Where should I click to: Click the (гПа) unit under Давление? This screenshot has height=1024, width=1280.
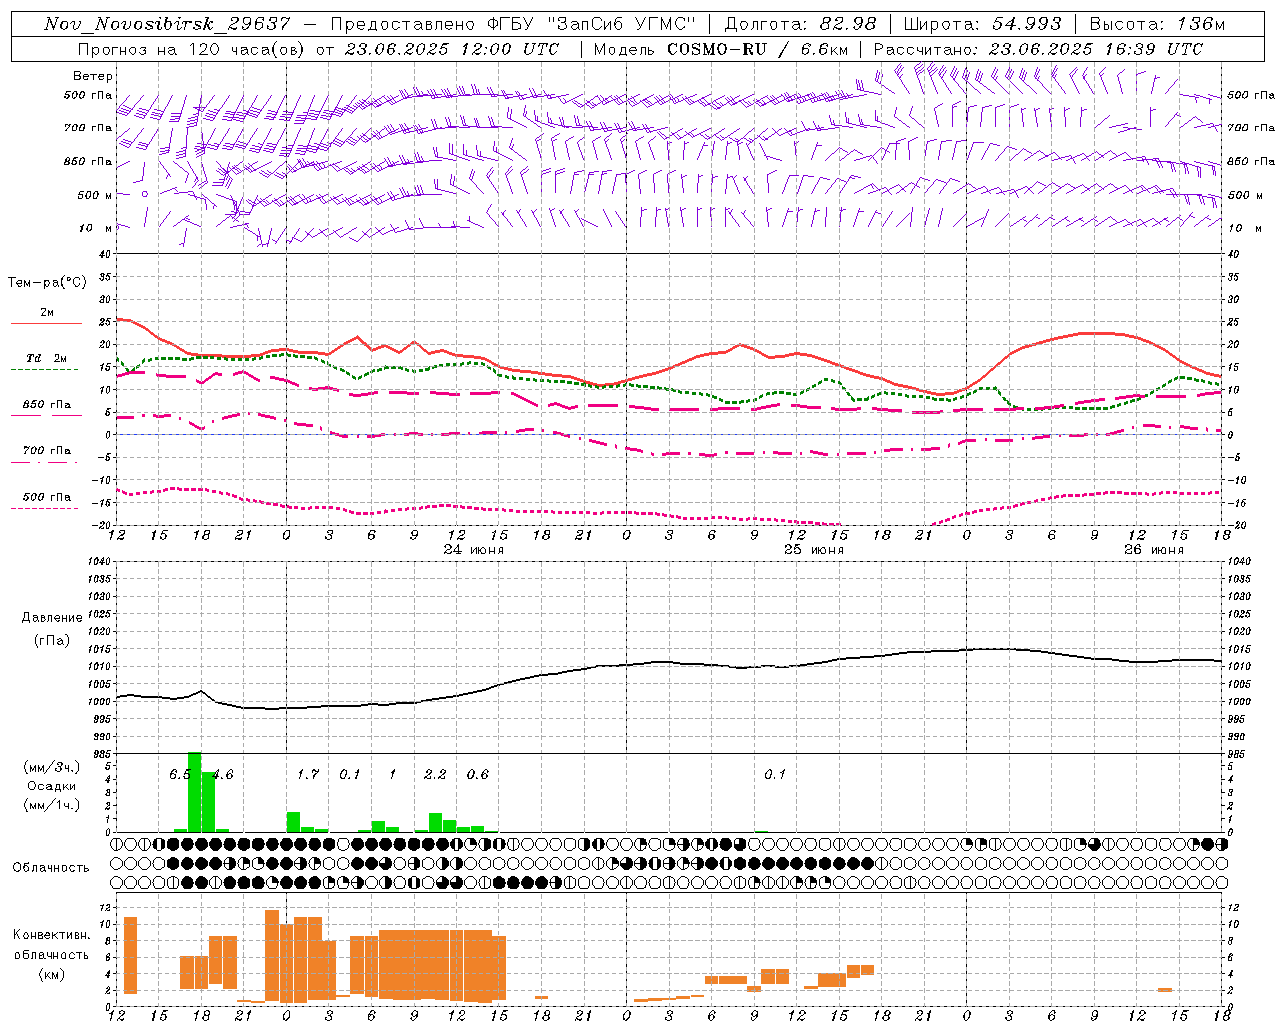coord(52,641)
